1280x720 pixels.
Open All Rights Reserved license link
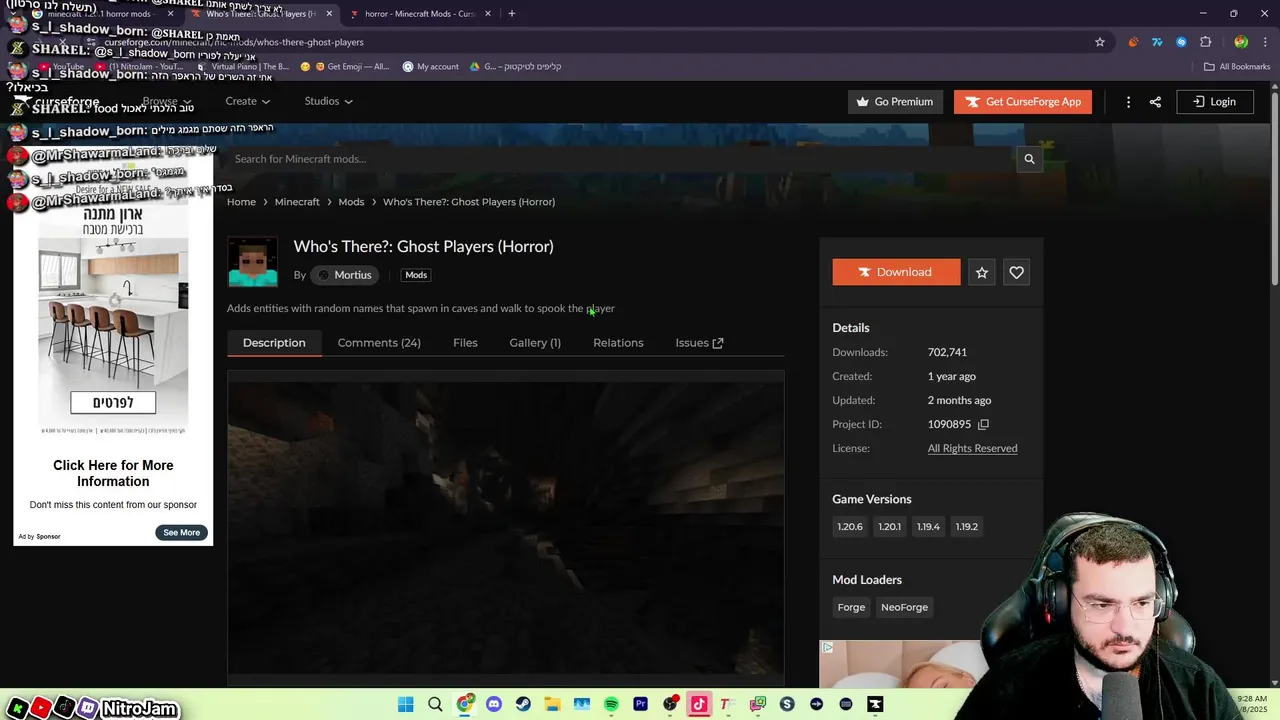tap(972, 448)
